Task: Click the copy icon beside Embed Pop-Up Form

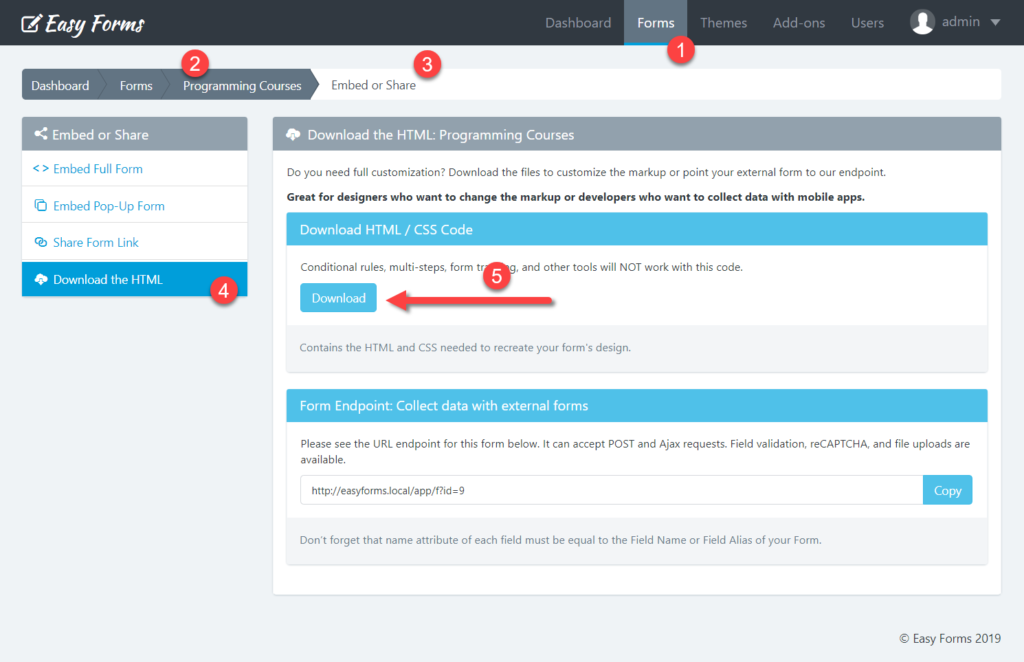Action: coord(41,206)
